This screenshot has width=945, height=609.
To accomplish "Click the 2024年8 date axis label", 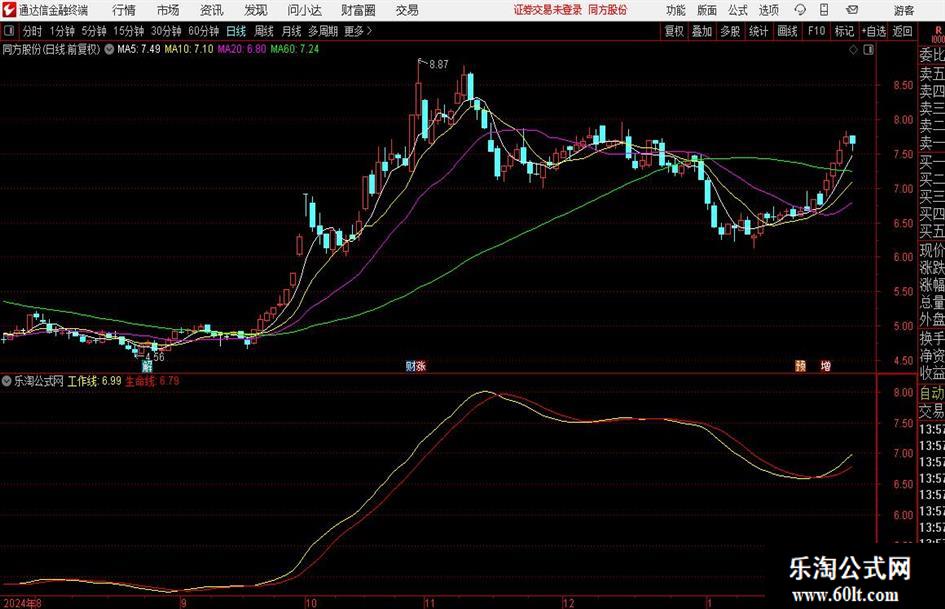I will click(22, 603).
